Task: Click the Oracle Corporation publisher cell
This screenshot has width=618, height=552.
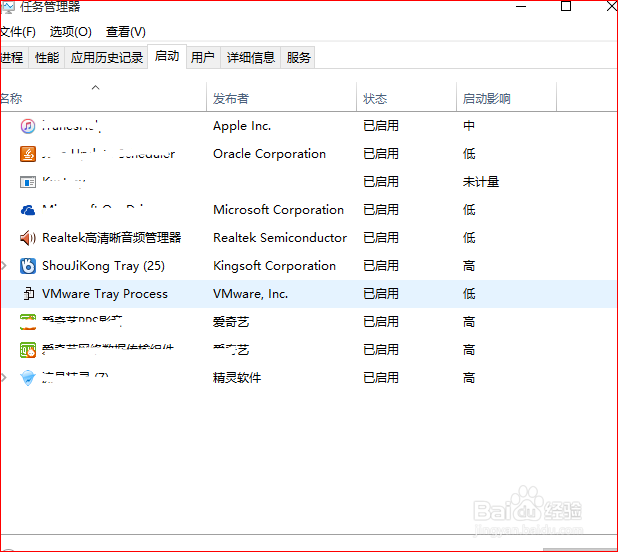Action: (x=270, y=154)
